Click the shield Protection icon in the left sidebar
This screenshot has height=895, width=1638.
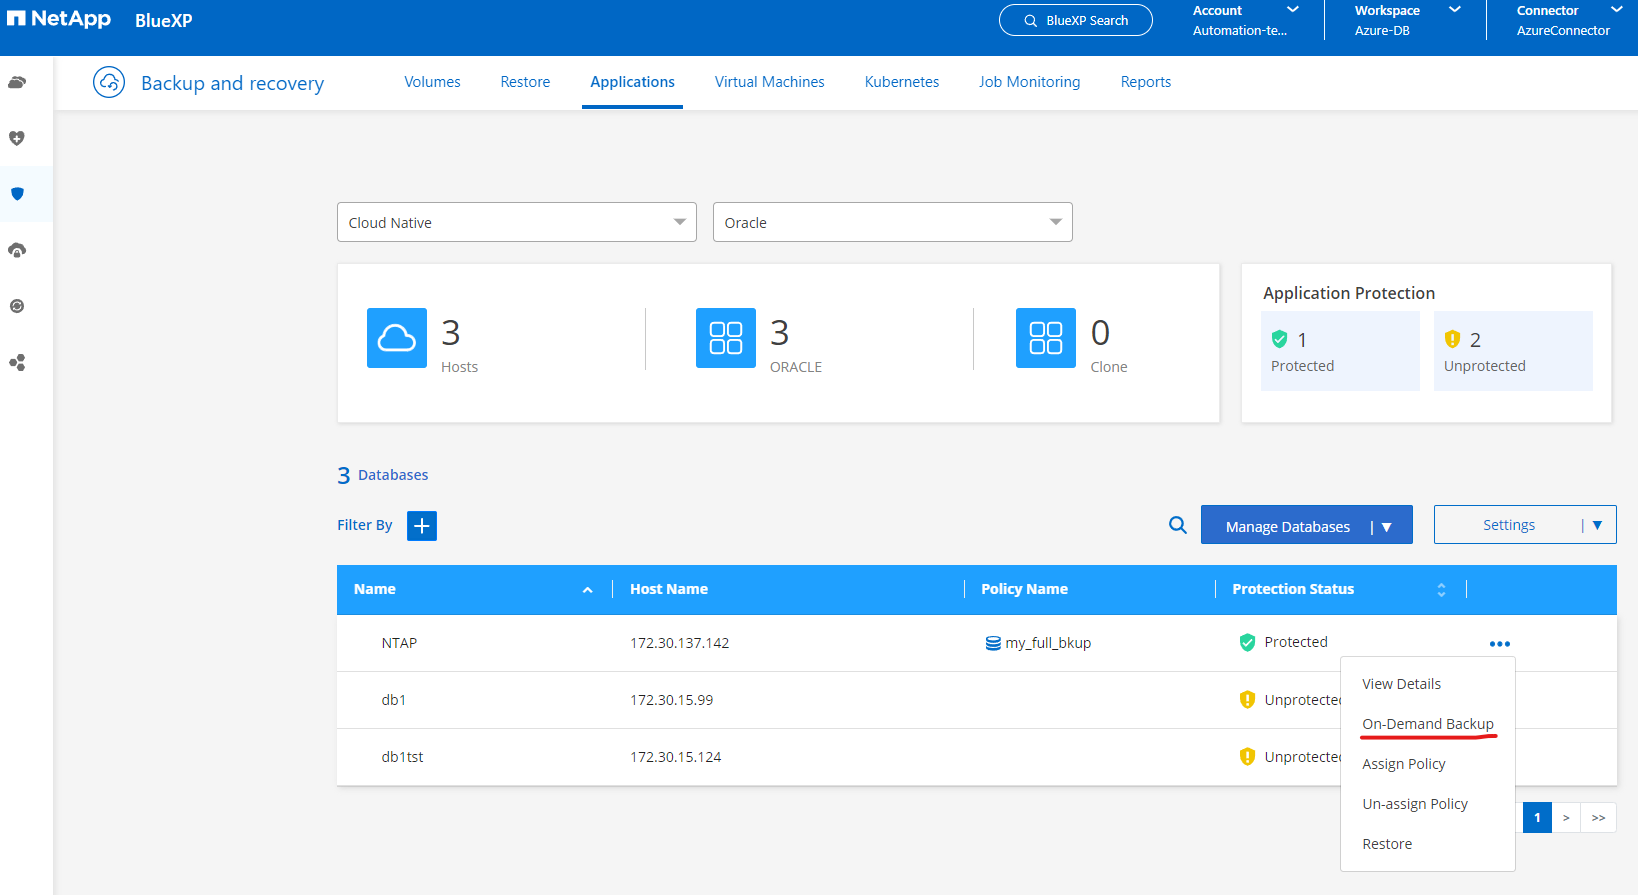(x=17, y=194)
